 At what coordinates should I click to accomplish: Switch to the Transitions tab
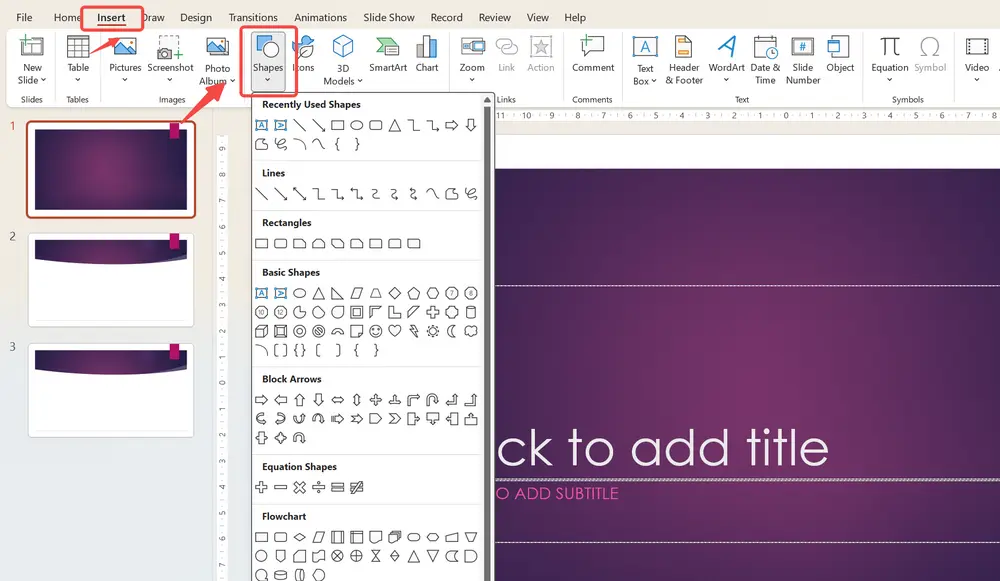(253, 17)
